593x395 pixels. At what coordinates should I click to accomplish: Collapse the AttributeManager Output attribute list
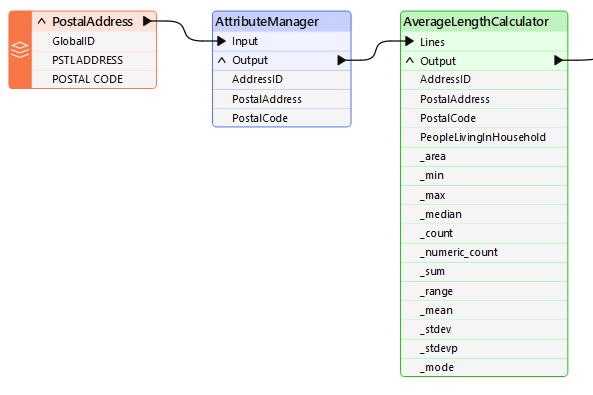coord(222,60)
